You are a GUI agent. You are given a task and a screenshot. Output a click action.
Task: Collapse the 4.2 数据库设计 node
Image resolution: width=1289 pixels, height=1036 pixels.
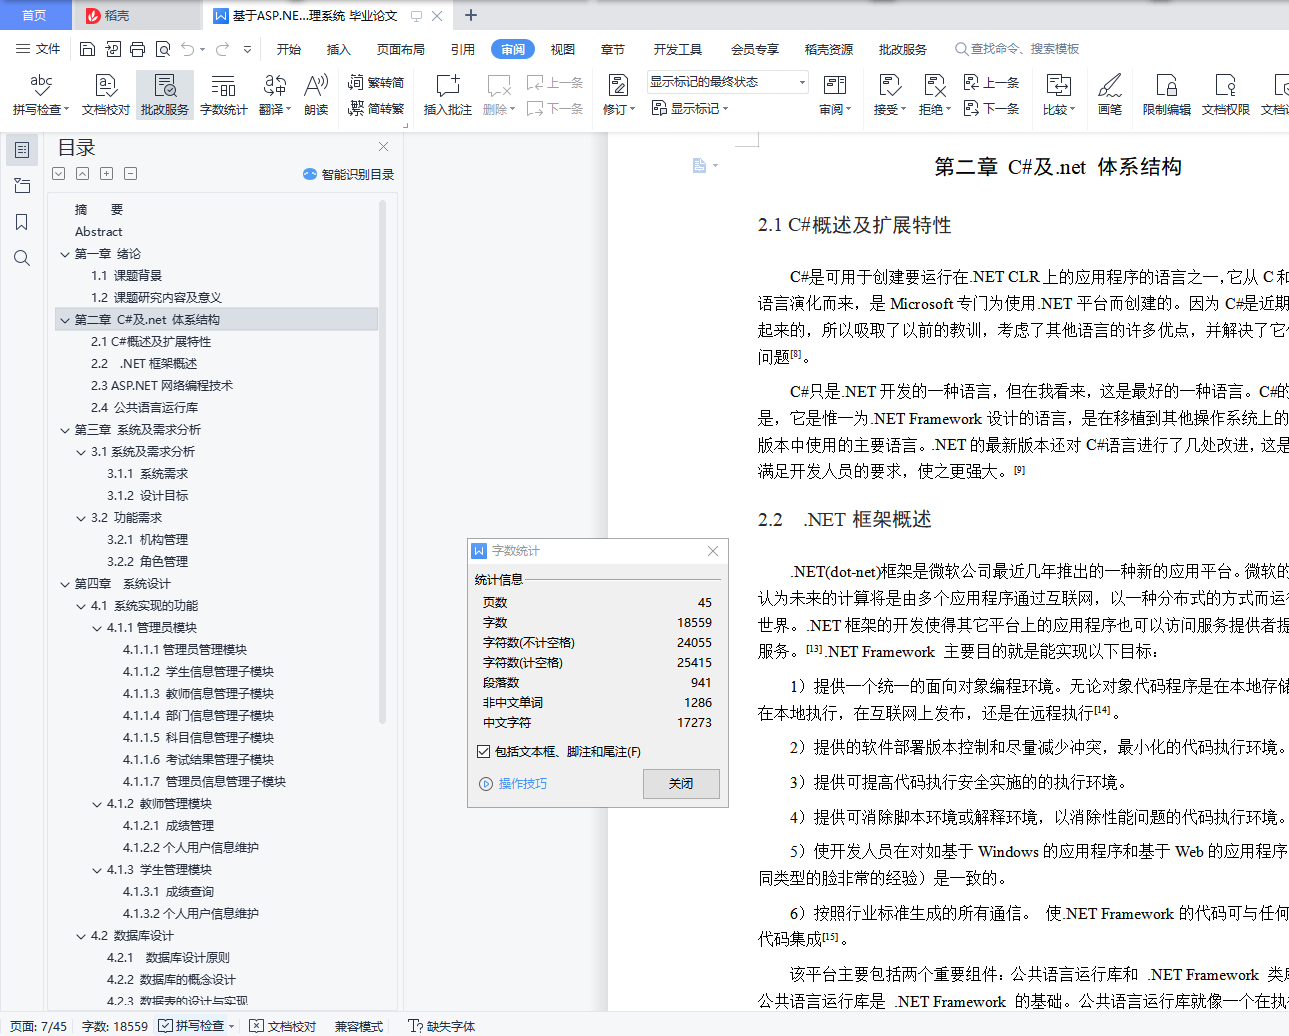[x=81, y=936]
